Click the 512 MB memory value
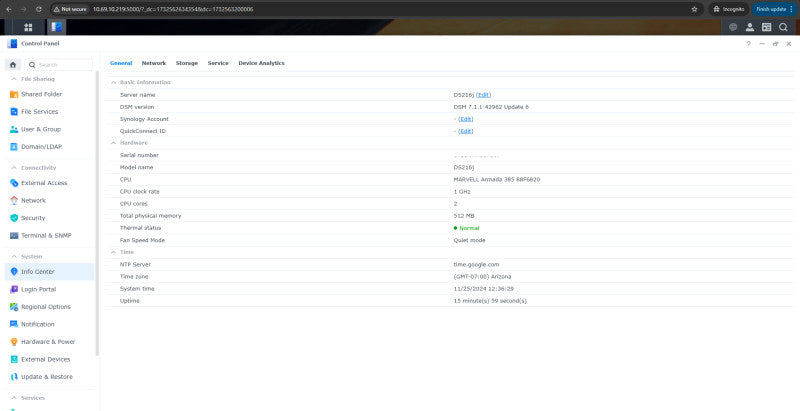This screenshot has width=800, height=411. [464, 216]
